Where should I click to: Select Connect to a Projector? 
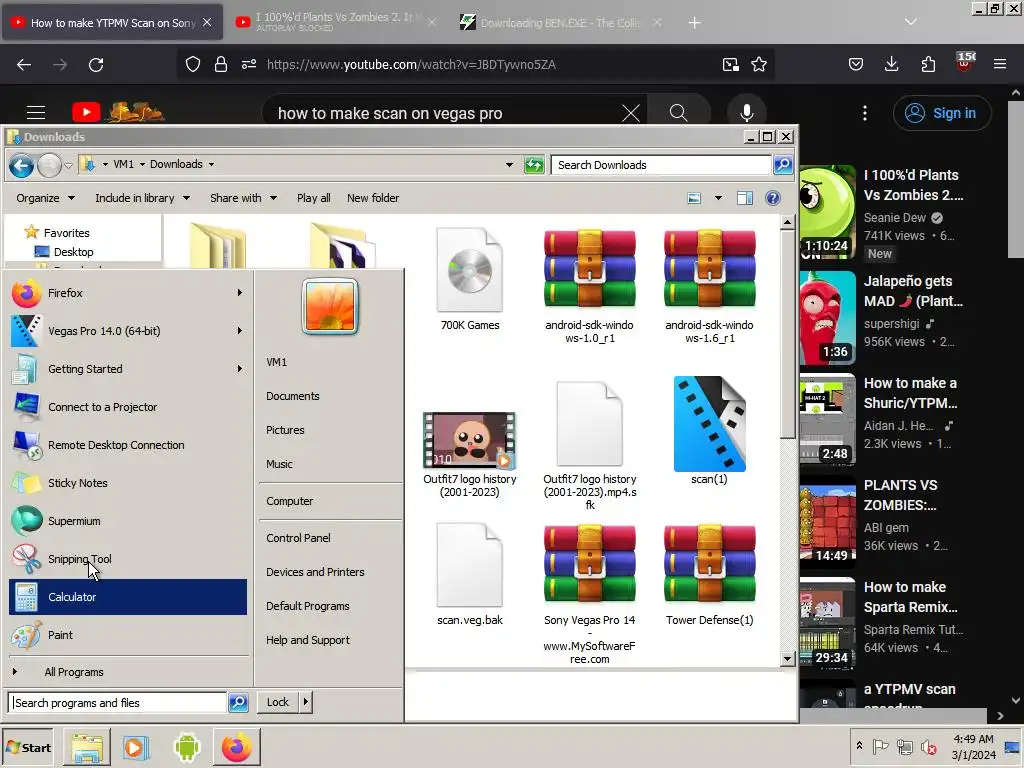click(128, 407)
